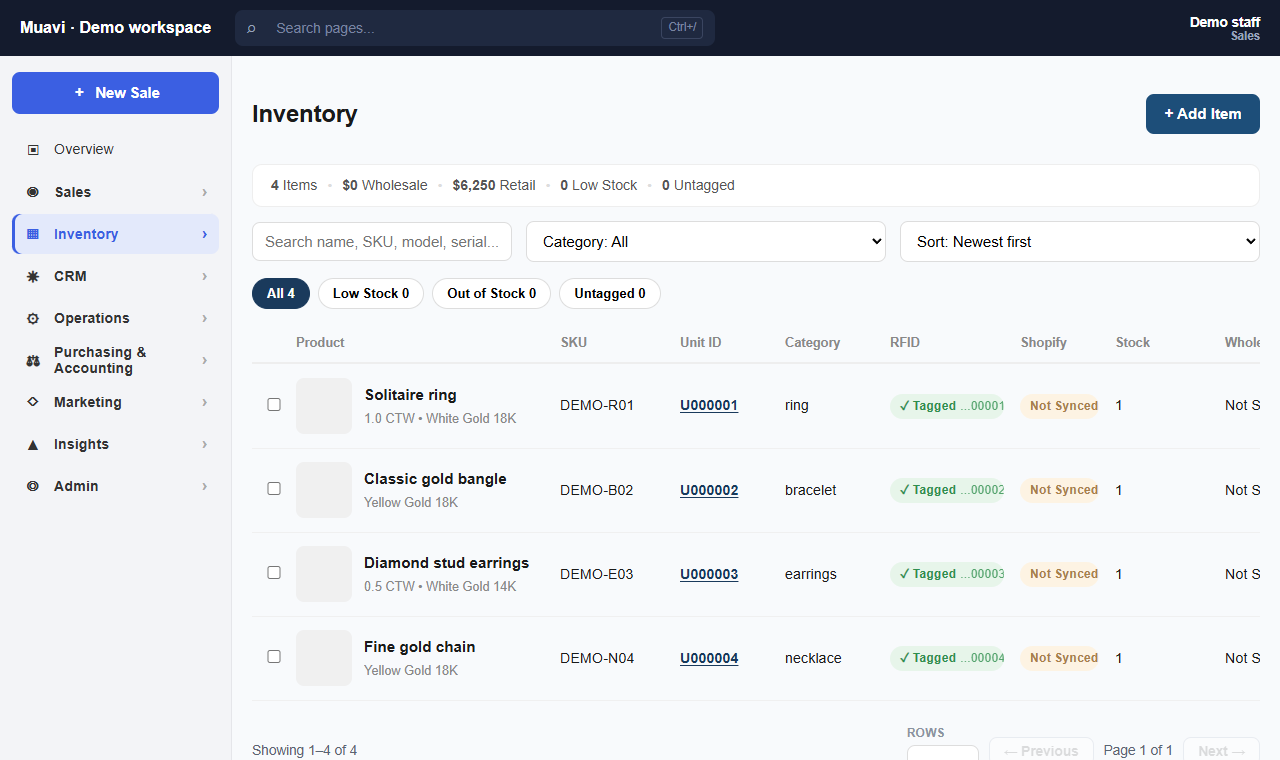The width and height of the screenshot is (1280, 760).
Task: Open unit ID U000003 link
Action: 709,574
